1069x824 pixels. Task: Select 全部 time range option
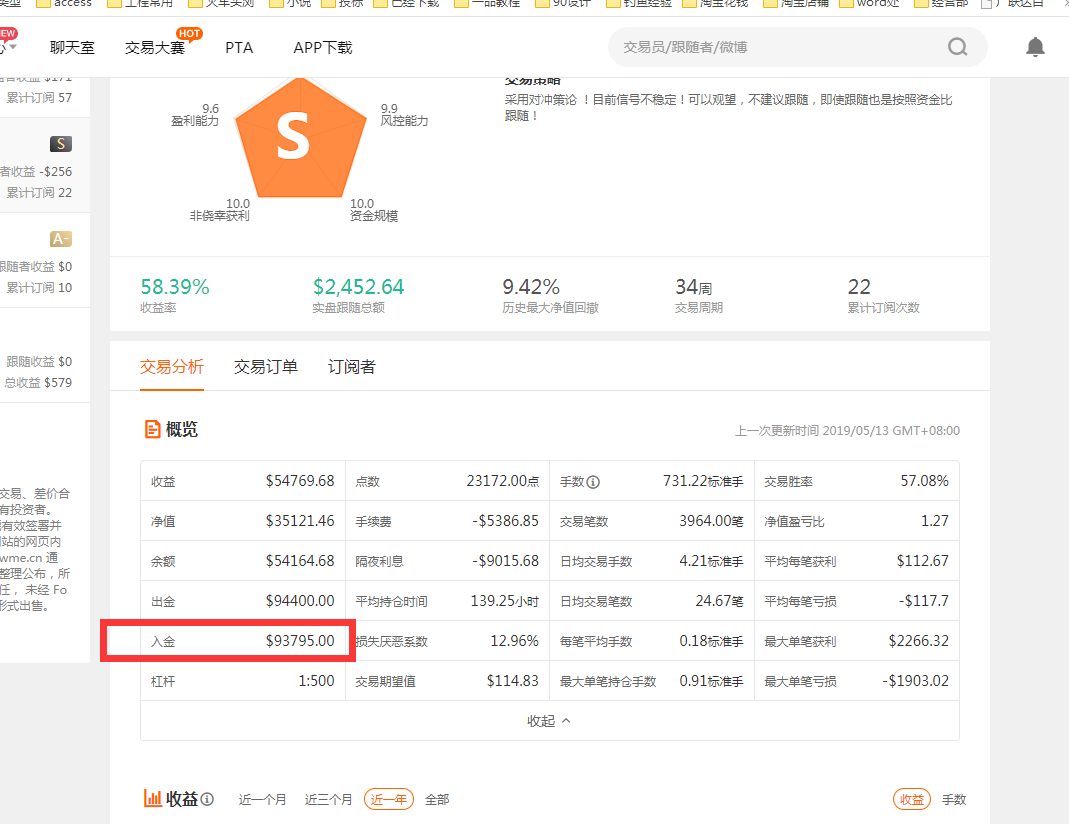437,799
